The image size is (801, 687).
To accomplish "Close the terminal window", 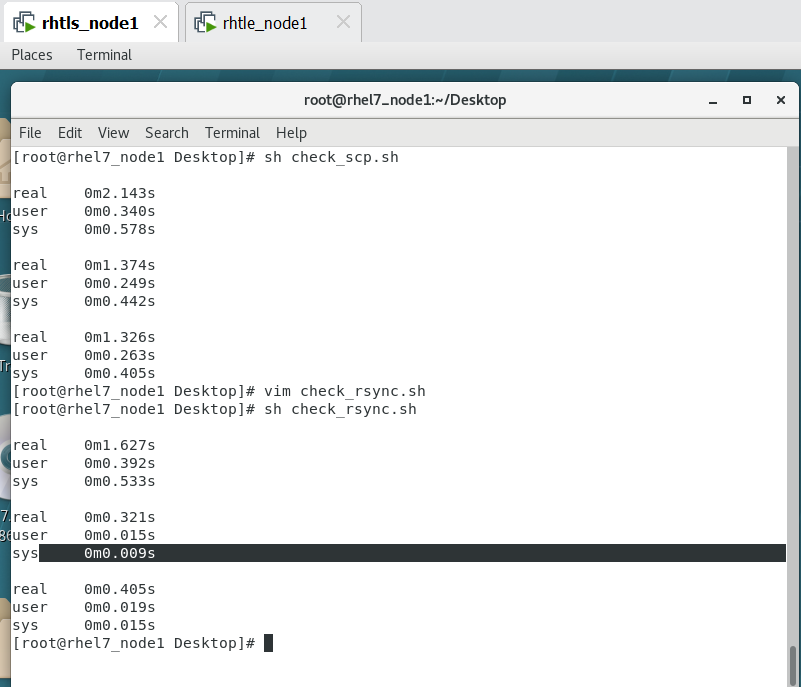I will (781, 100).
